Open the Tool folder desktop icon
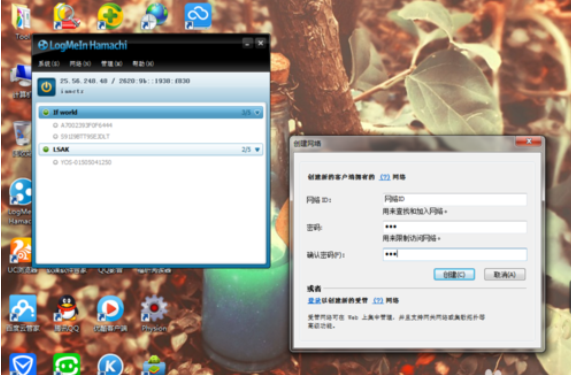This screenshot has width=571, height=375. (22, 21)
